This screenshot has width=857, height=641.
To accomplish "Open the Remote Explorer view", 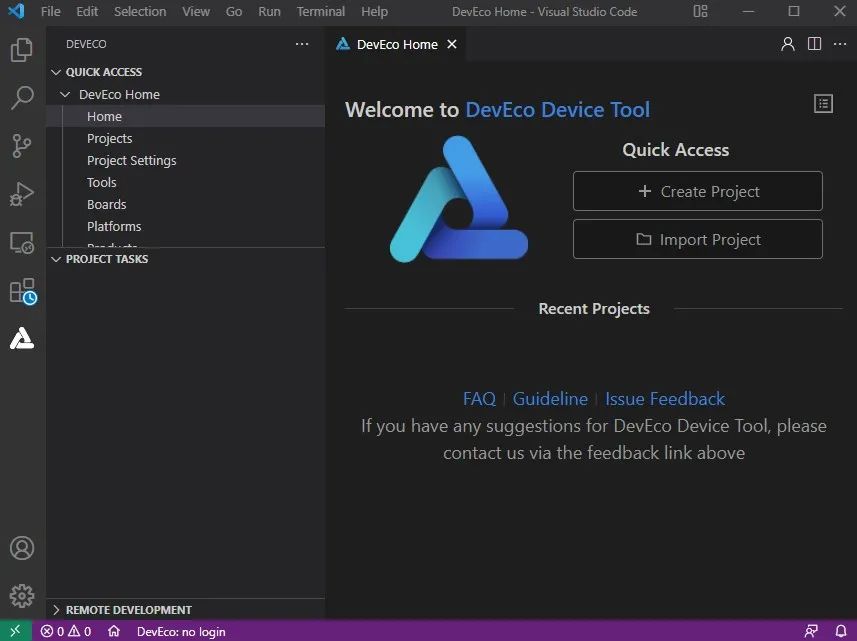I will pos(22,243).
